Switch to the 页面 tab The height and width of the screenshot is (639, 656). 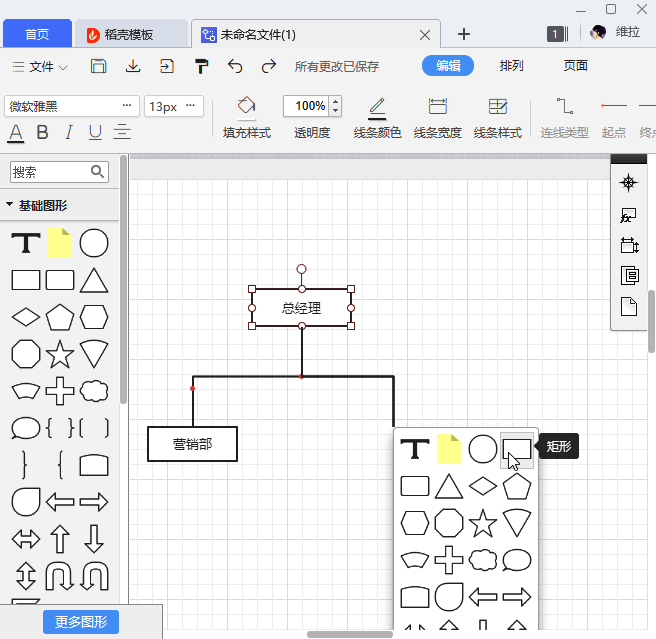click(575, 66)
